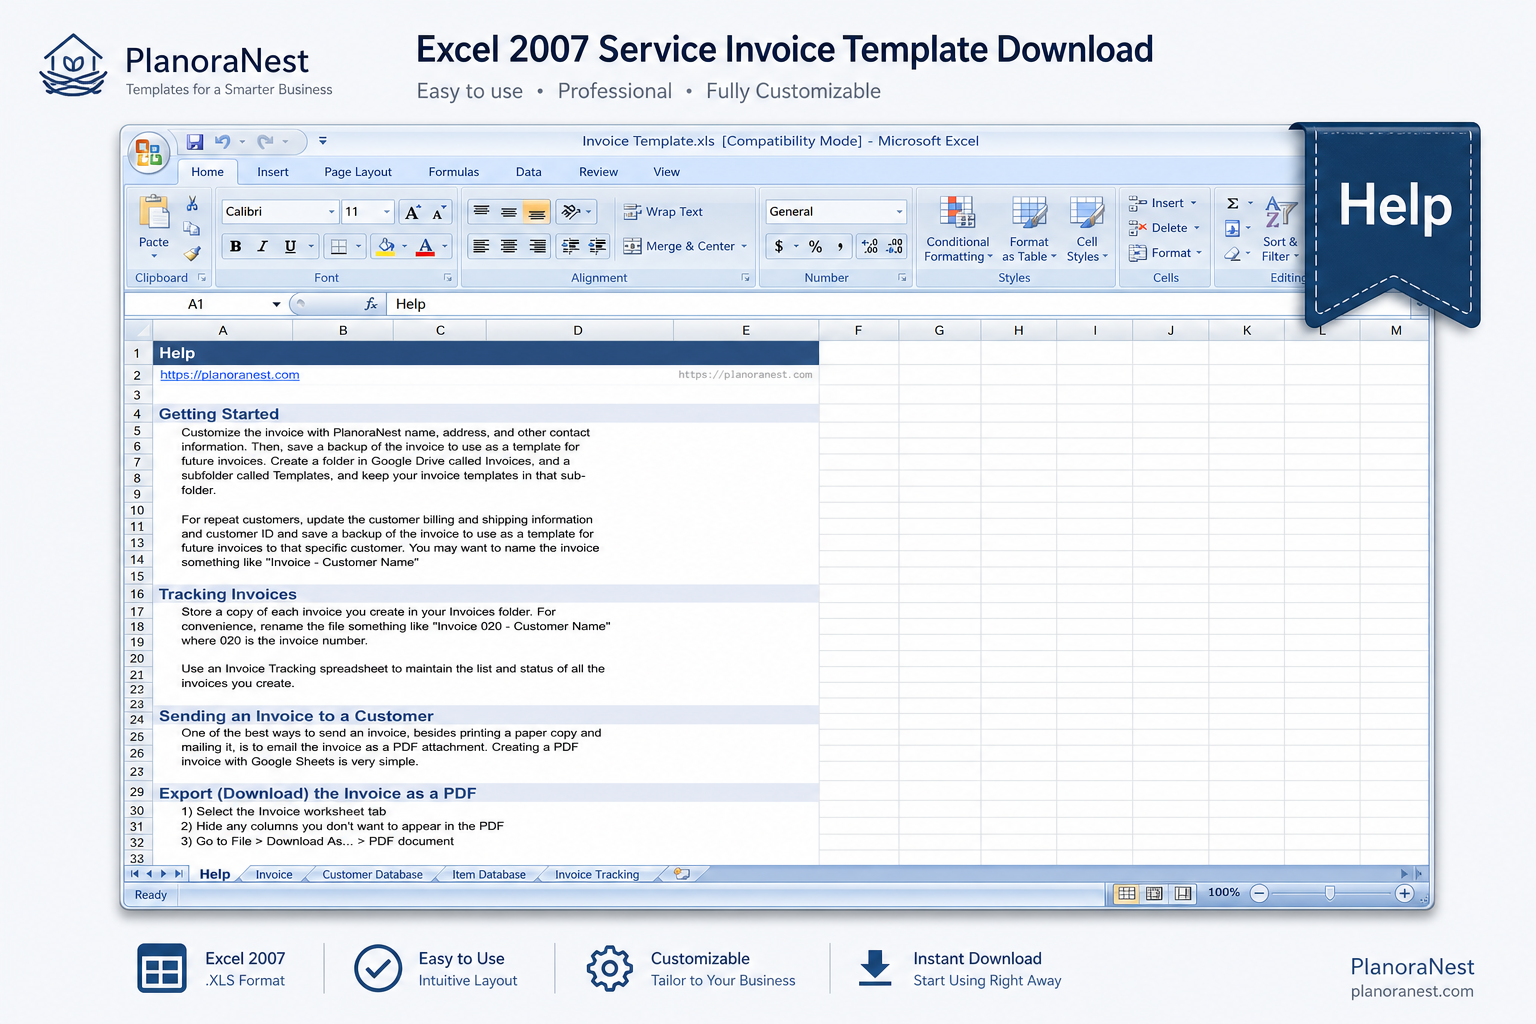Align cell text right
Screen dimensions: 1536x1024
coord(537,246)
